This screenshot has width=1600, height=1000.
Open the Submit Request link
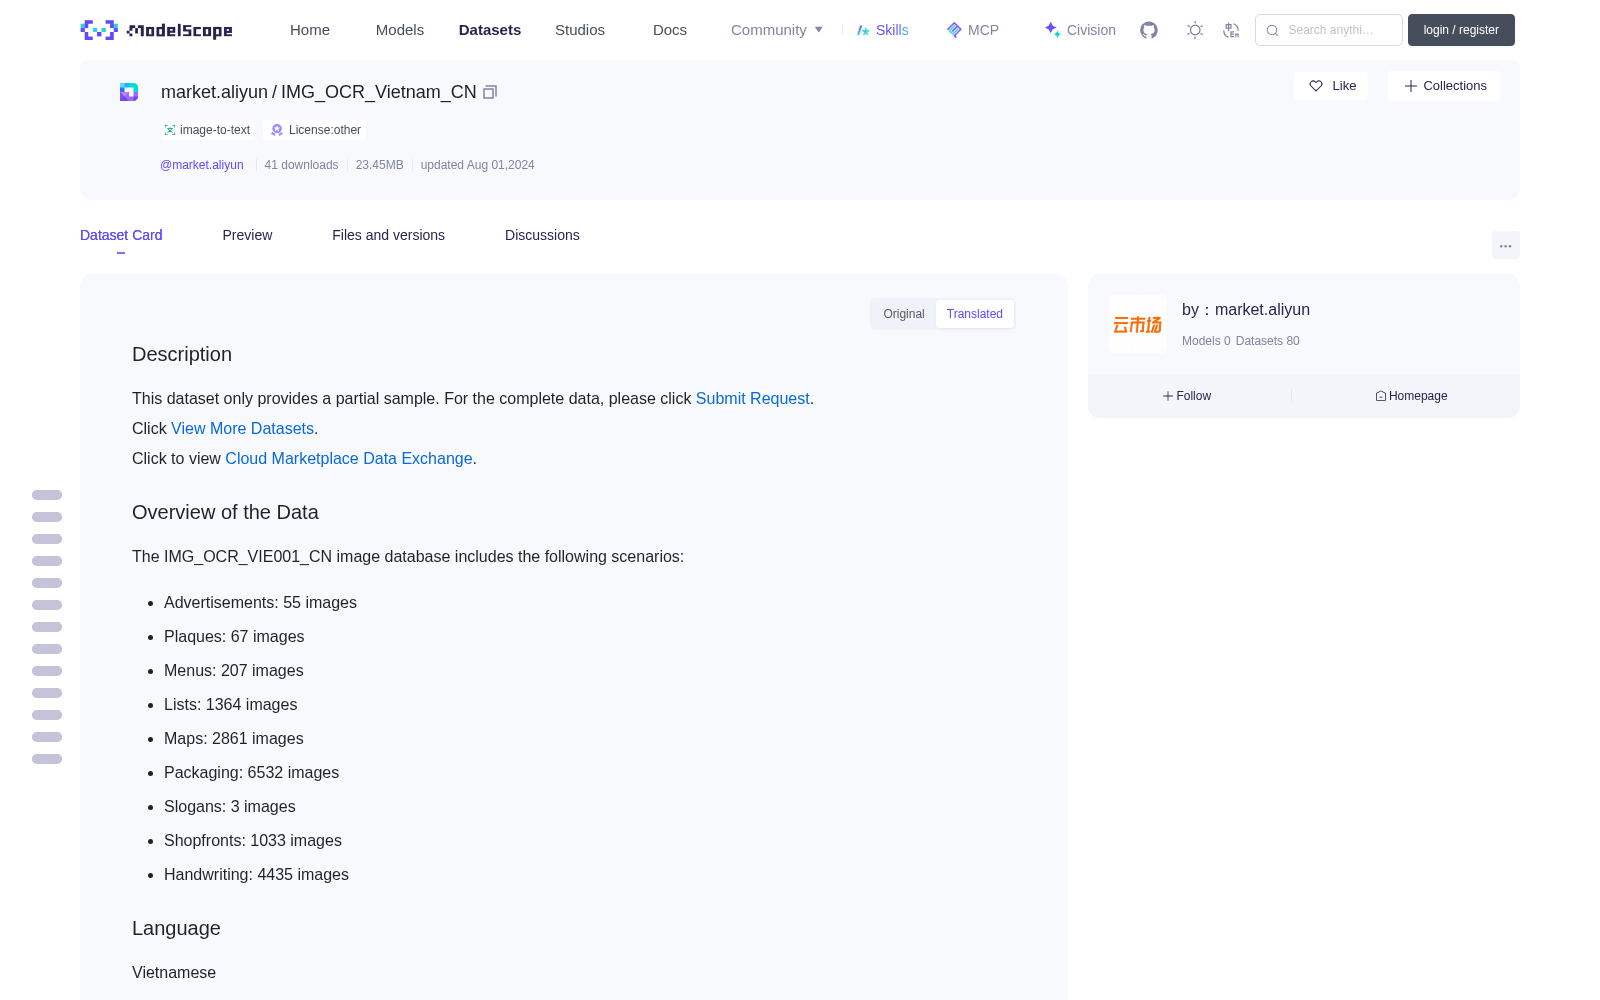pos(752,398)
